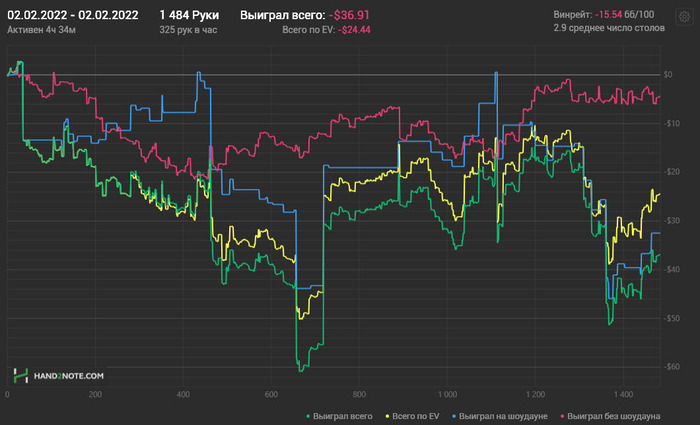The height and width of the screenshot is (425, 700).
Task: Click the blue showdown legend dot
Action: [454, 417]
